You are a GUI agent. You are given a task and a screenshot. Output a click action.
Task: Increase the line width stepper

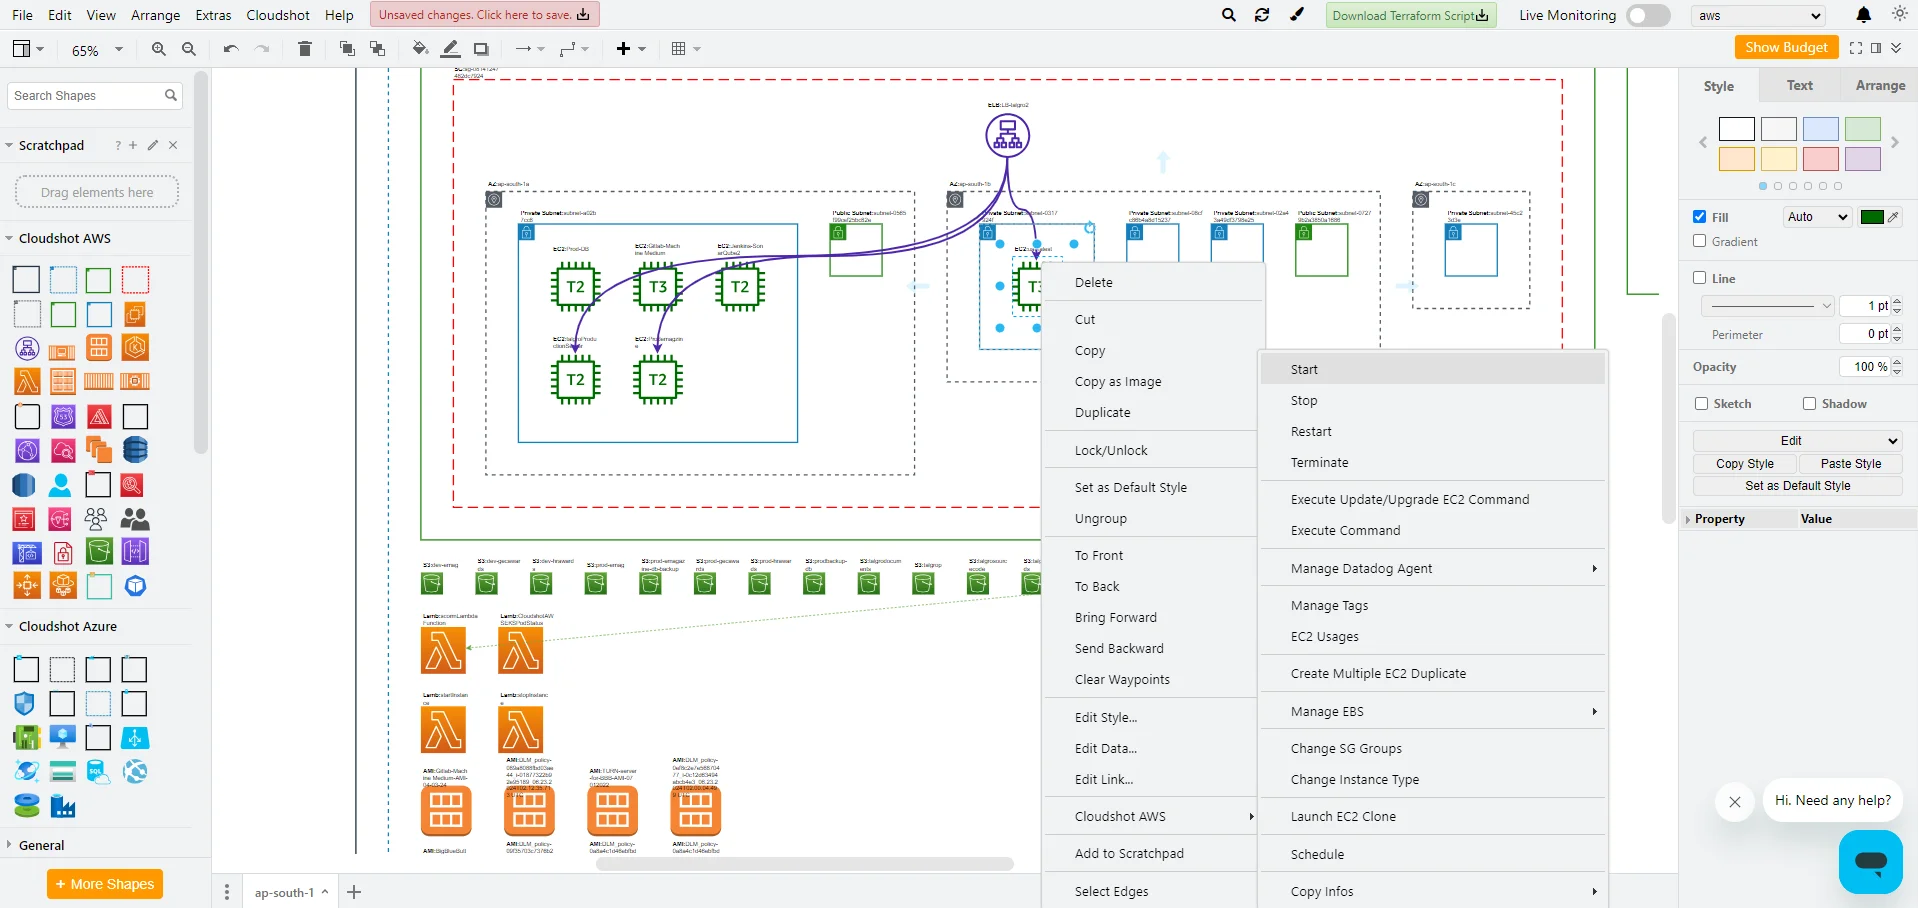coord(1897,302)
